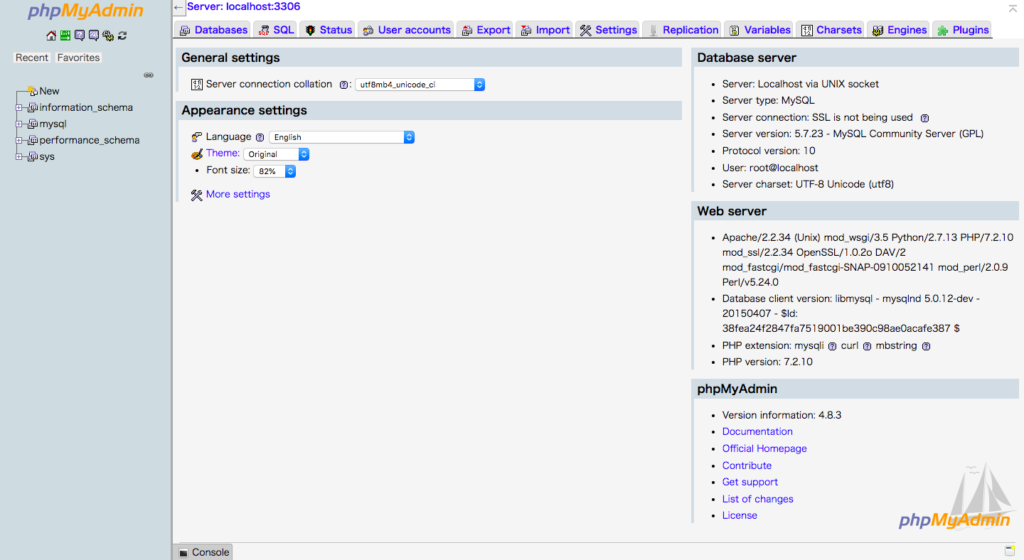Image resolution: width=1024 pixels, height=560 pixels.
Task: Click the Favorites button in sidebar
Action: (x=78, y=57)
